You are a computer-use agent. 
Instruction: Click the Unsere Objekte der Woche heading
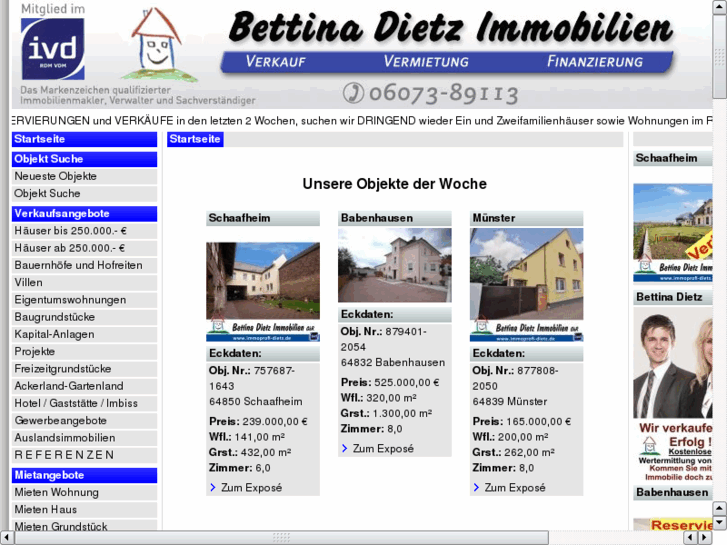(x=395, y=184)
